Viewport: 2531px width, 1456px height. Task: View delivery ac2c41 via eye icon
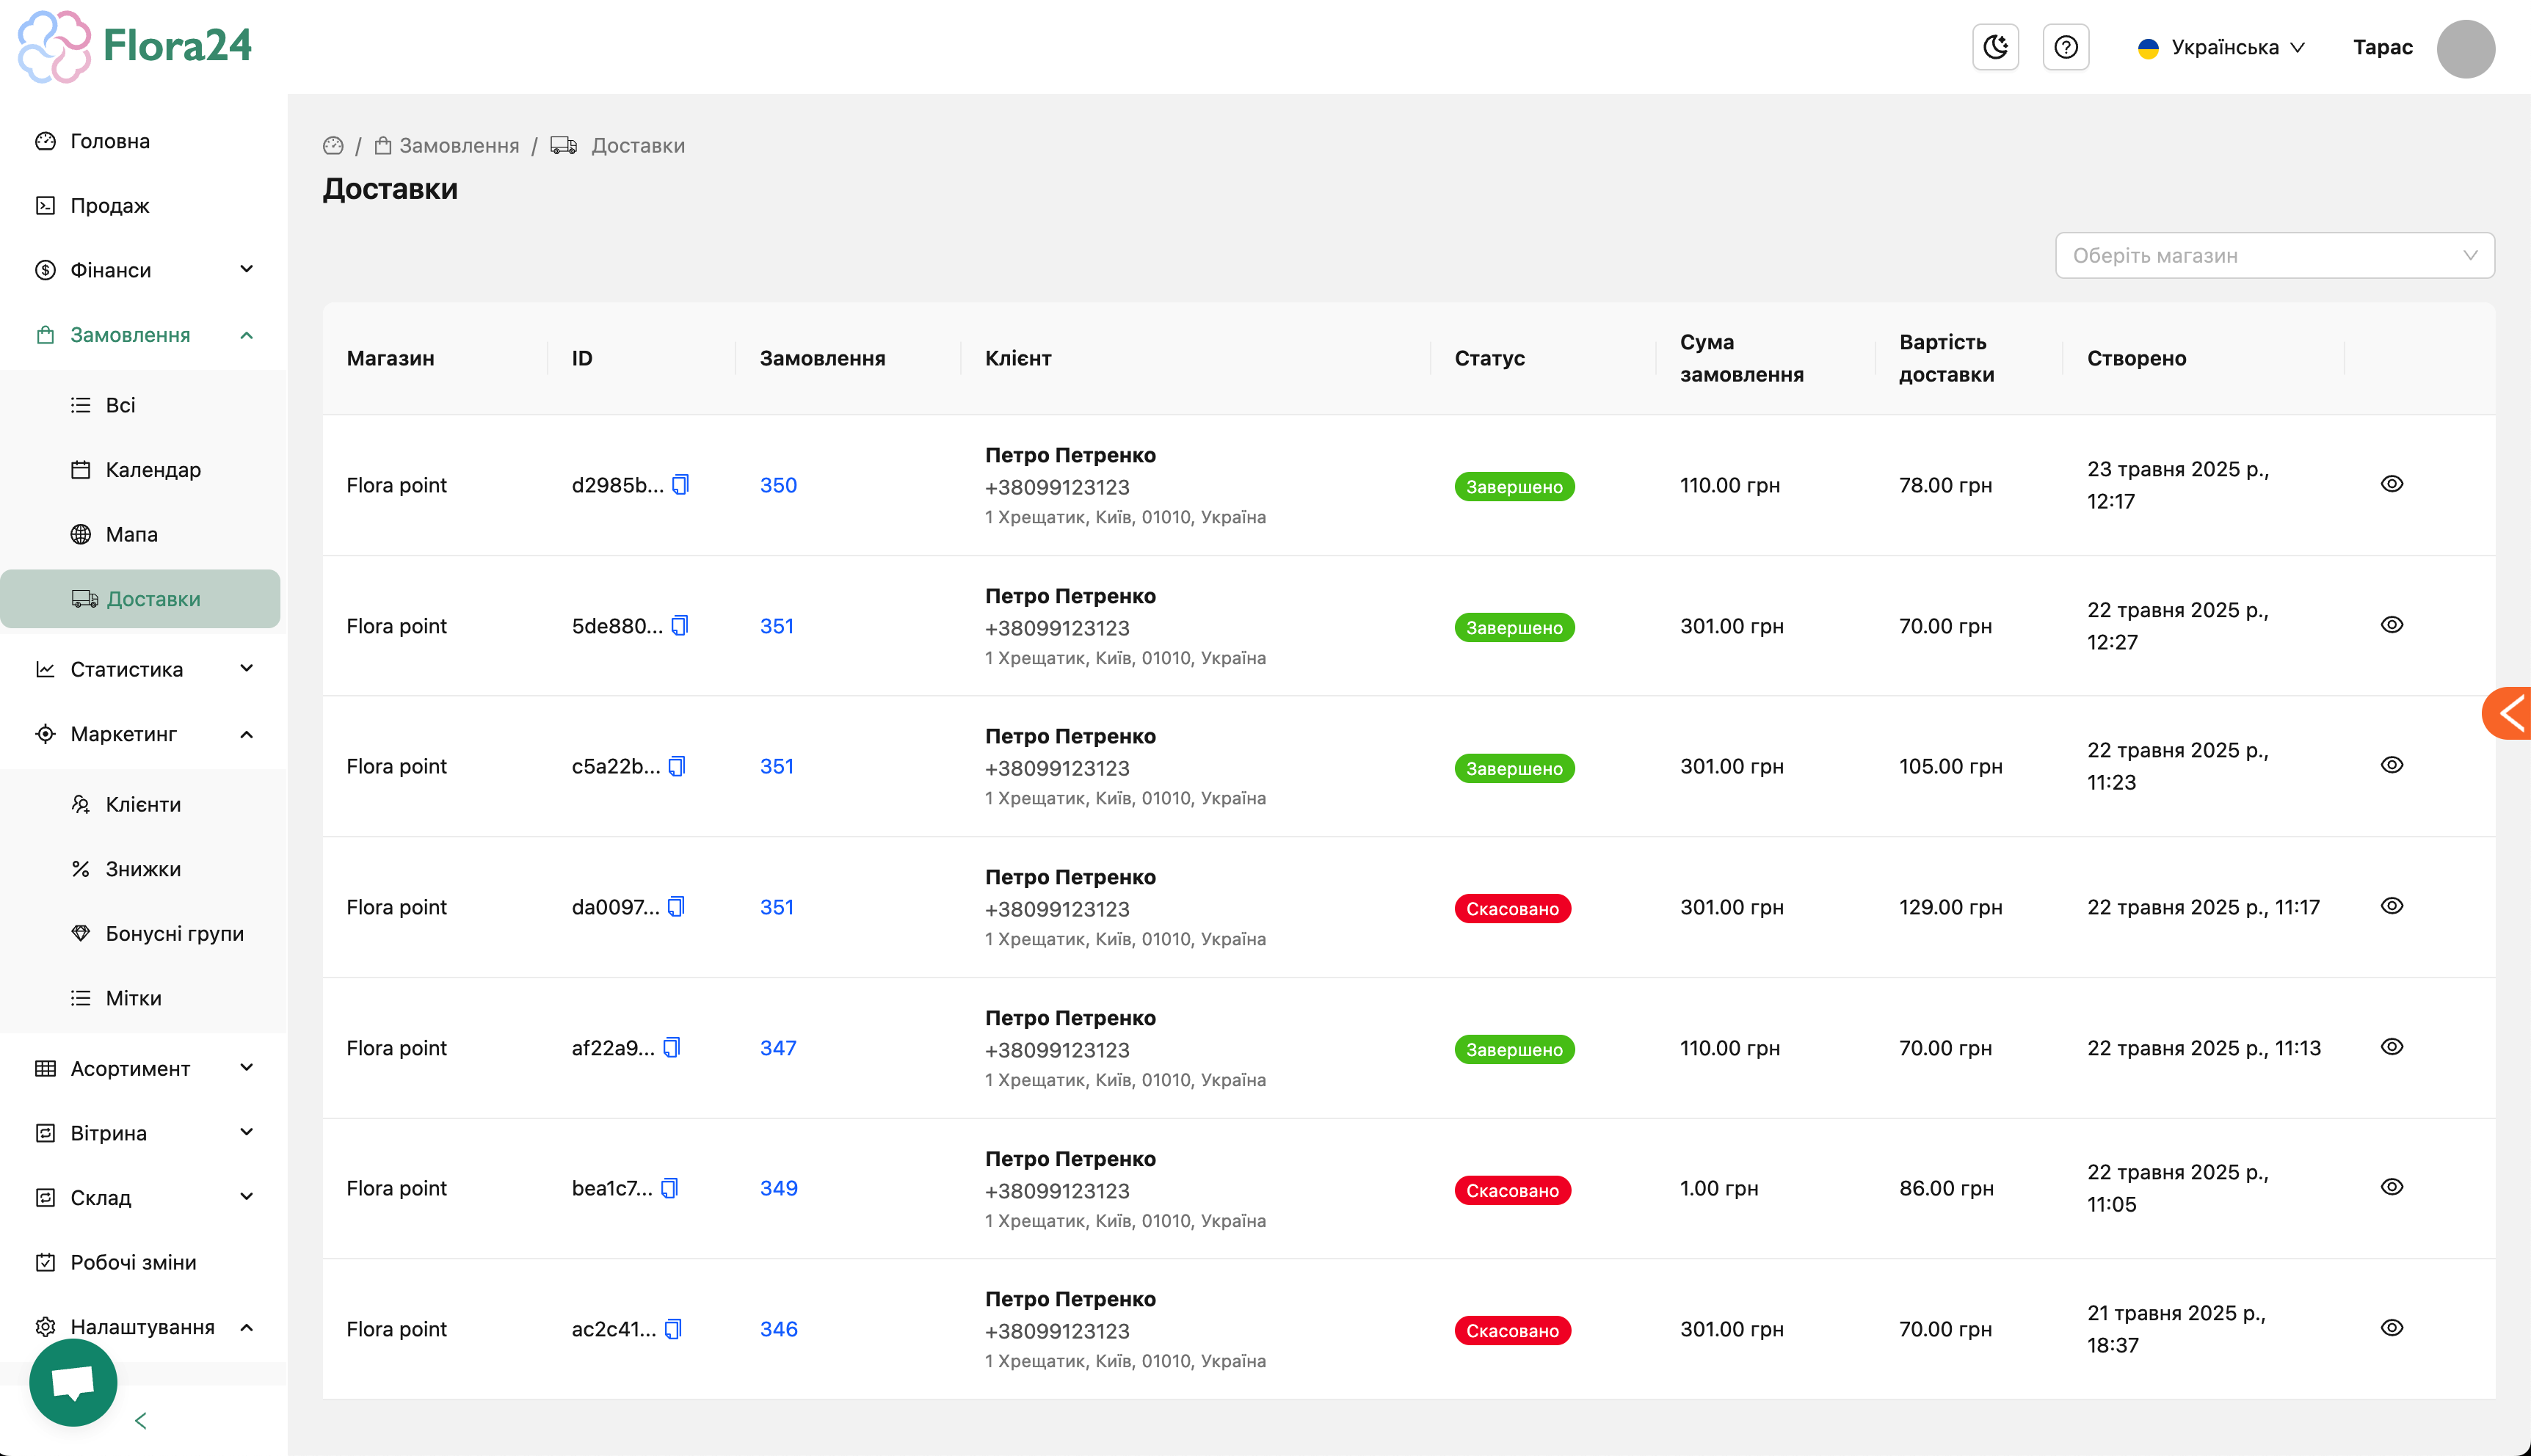(x=2392, y=1328)
